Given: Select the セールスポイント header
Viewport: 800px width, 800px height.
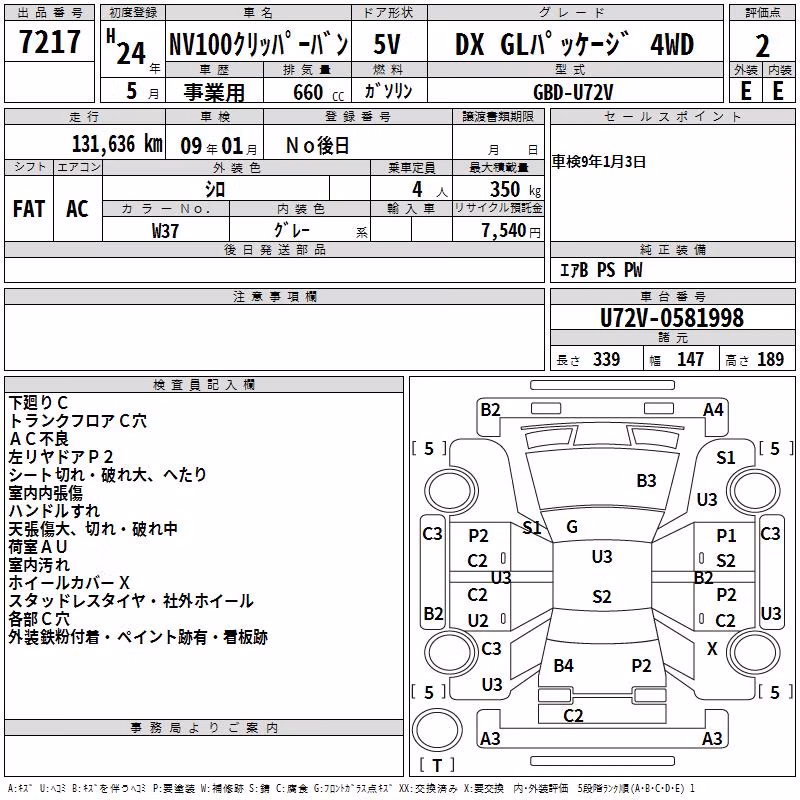Looking at the screenshot, I should [x=672, y=116].
